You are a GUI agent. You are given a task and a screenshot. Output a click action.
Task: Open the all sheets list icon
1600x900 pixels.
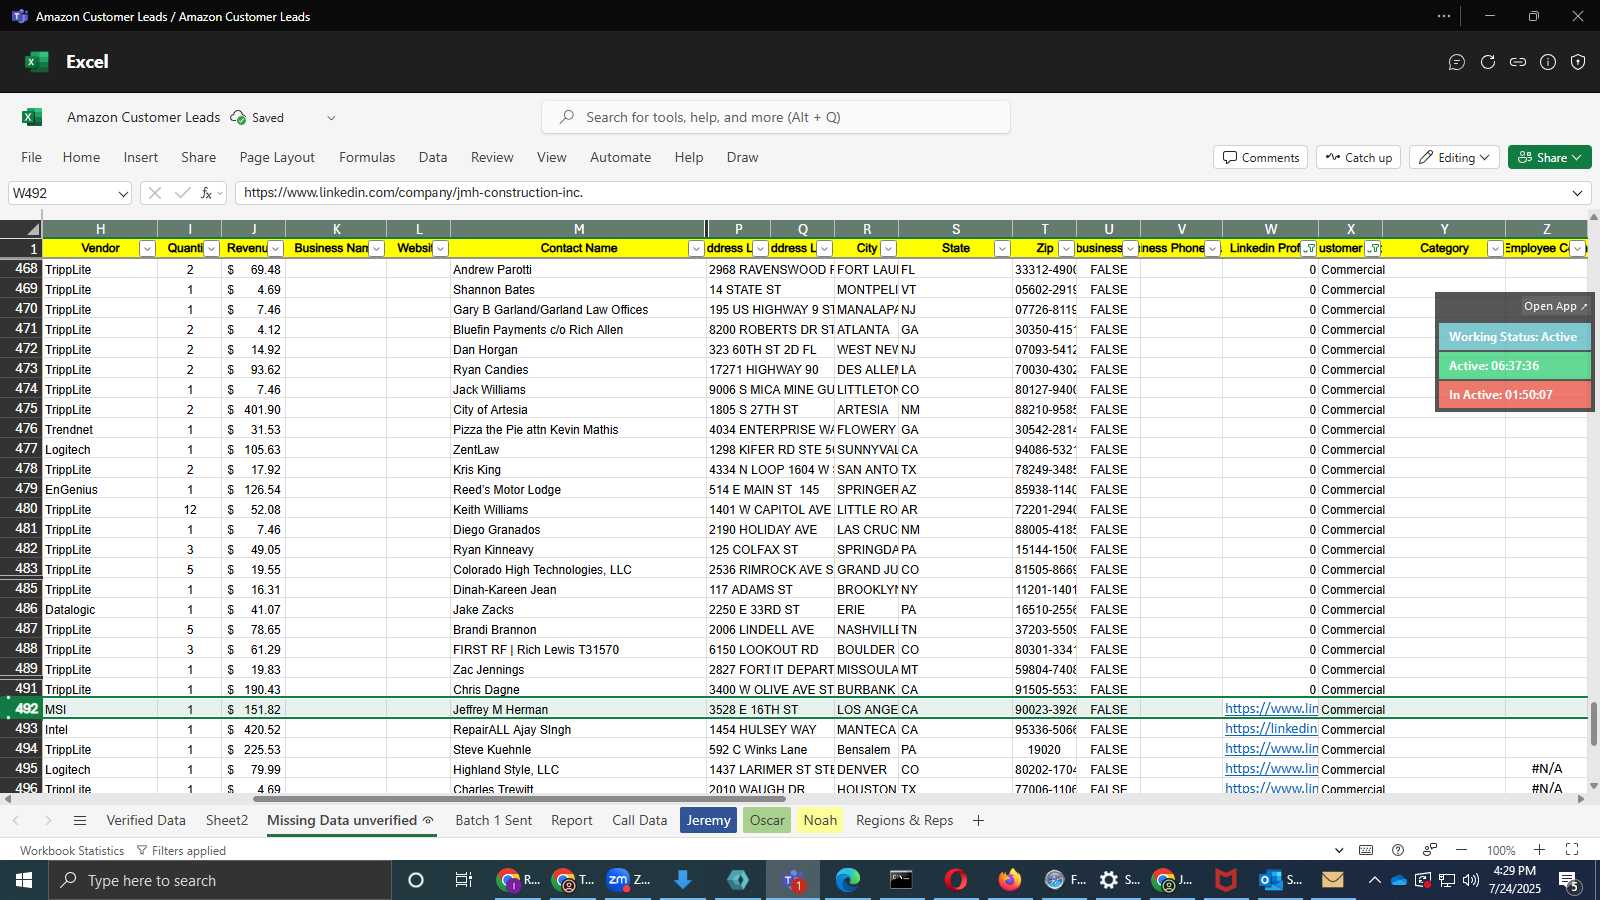(80, 820)
